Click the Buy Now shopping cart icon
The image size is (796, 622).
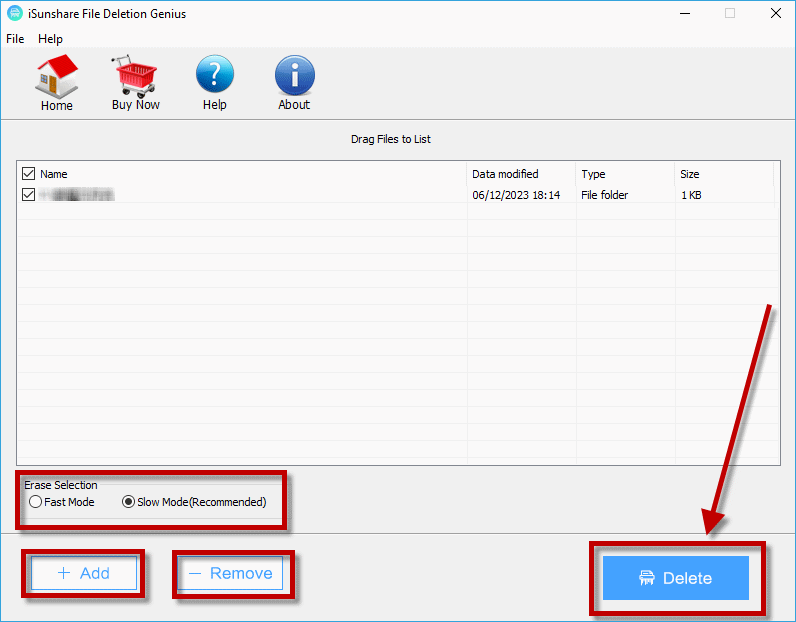136,82
